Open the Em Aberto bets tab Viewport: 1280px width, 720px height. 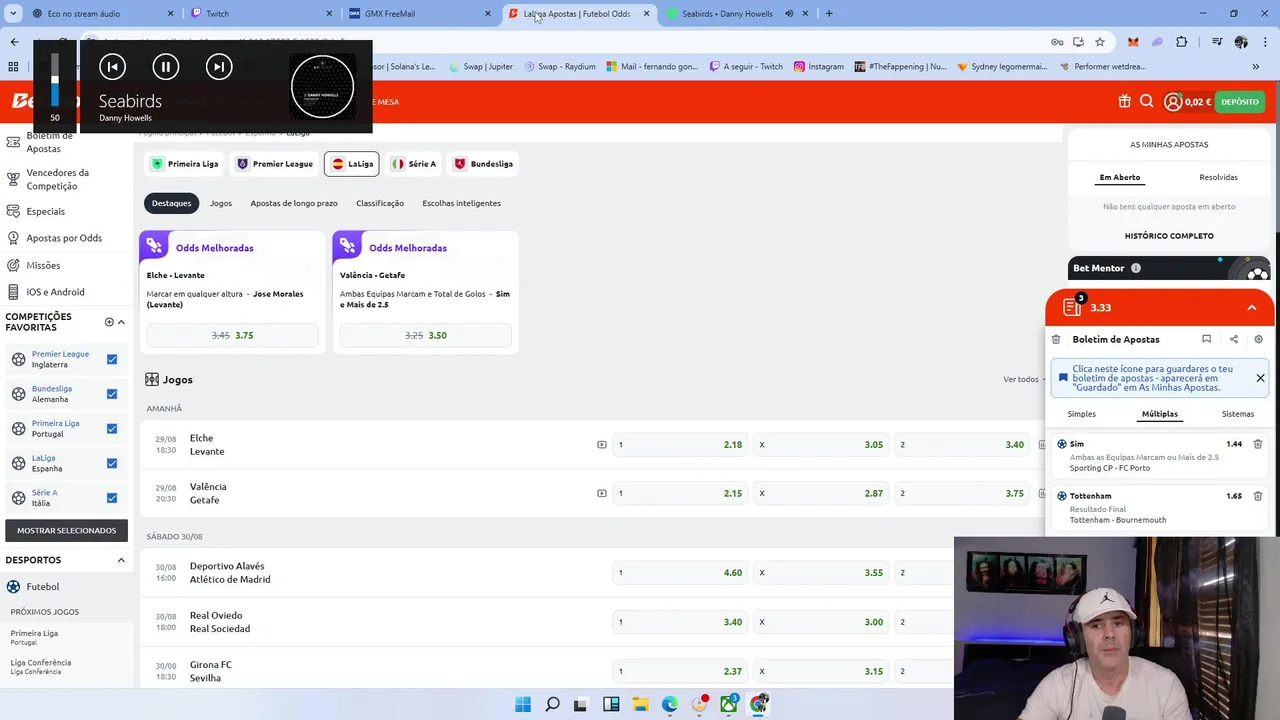coord(1120,177)
